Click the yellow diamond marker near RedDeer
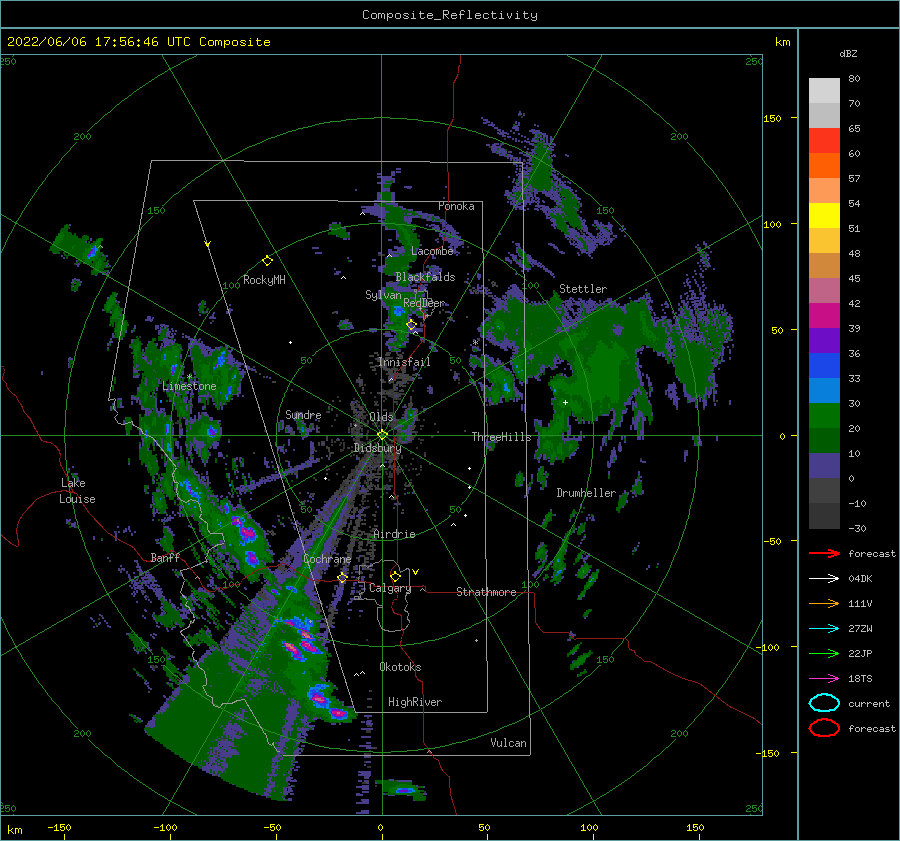Screen dimensions: 900x841 point(411,325)
